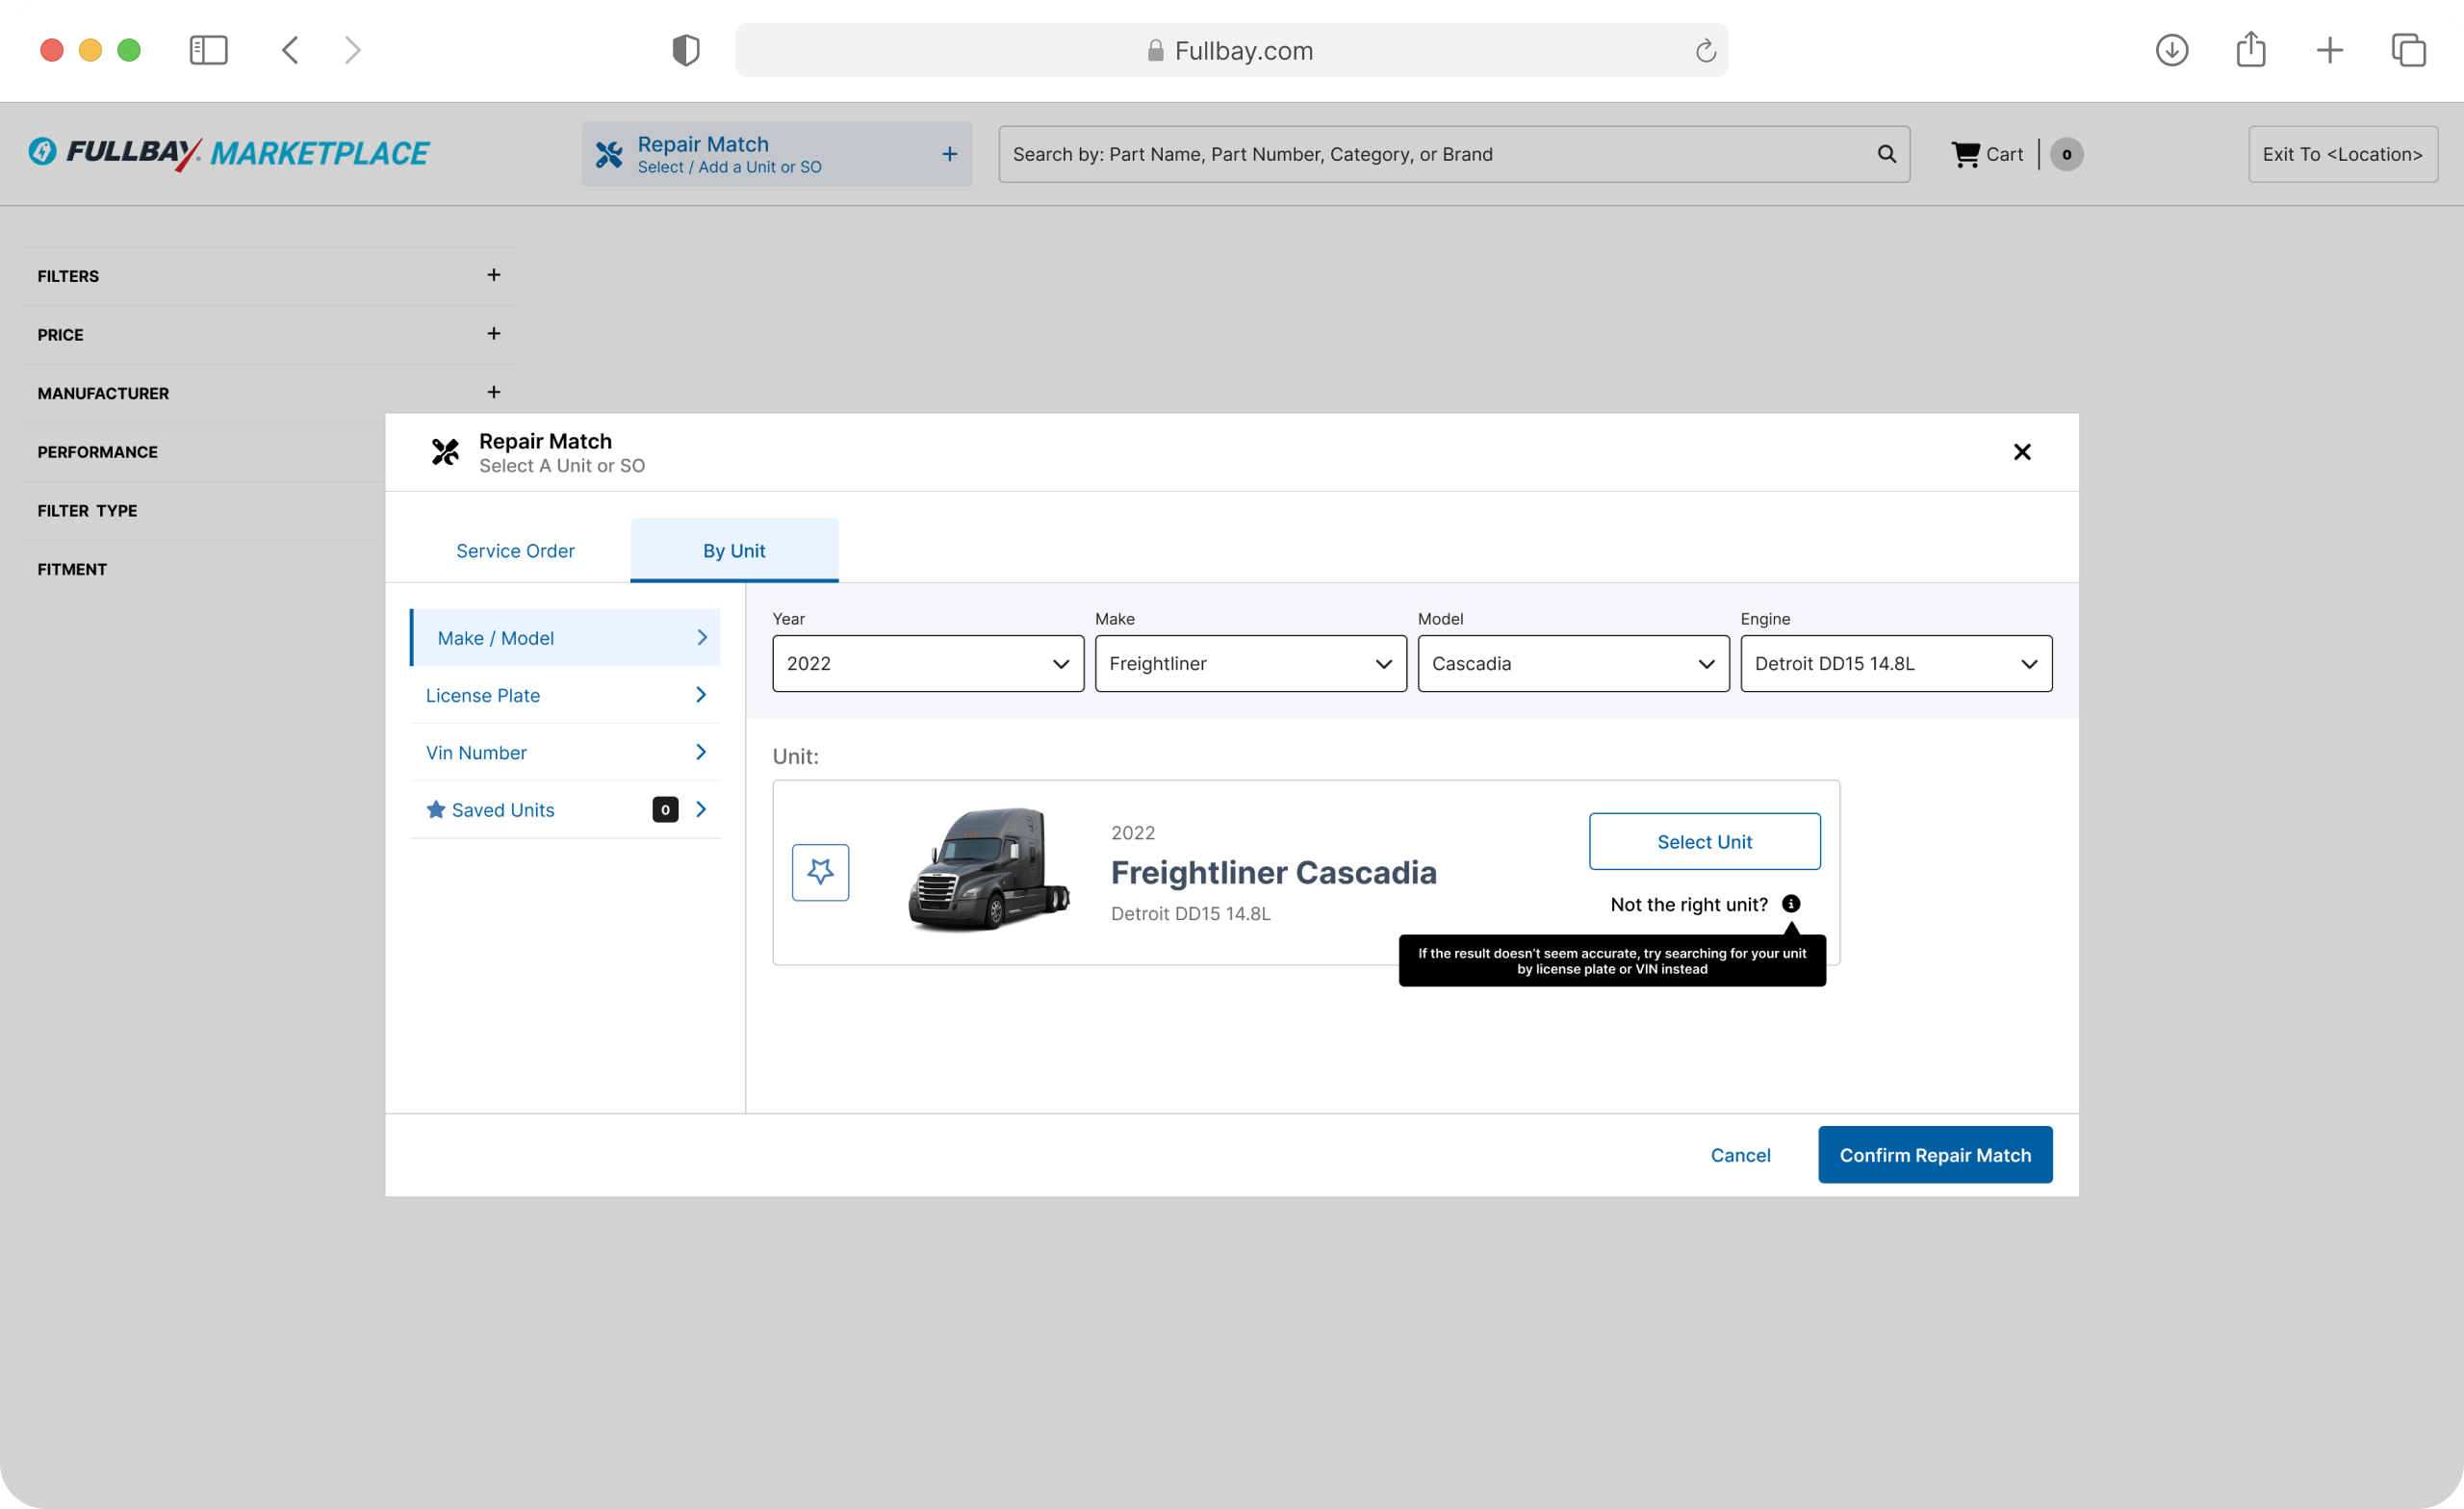Click the Select Unit button
2464x1509 pixels.
point(1704,841)
